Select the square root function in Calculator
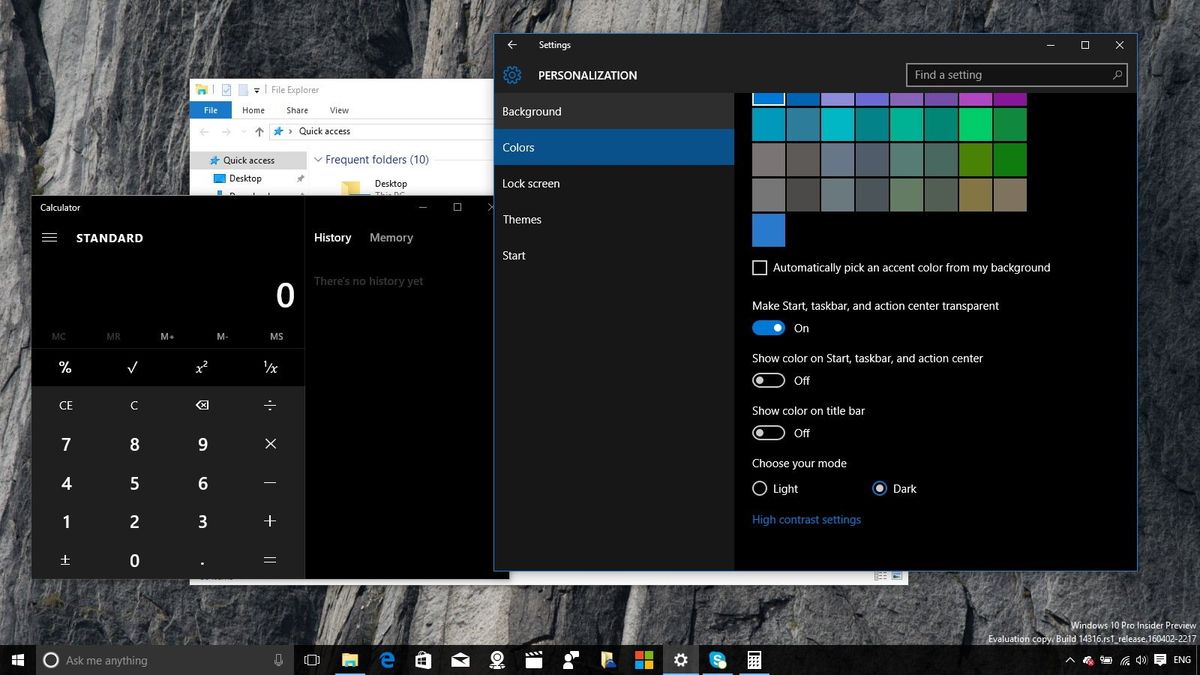1200x675 pixels. tap(133, 367)
